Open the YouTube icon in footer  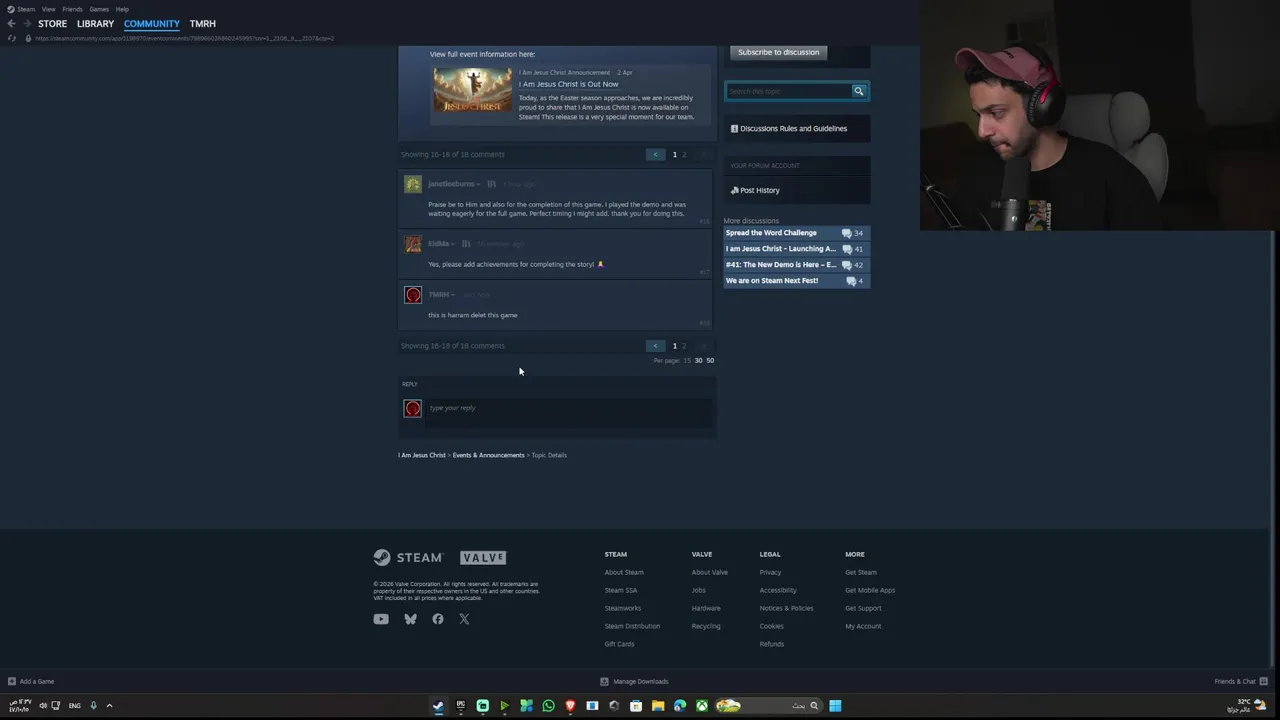coord(381,619)
